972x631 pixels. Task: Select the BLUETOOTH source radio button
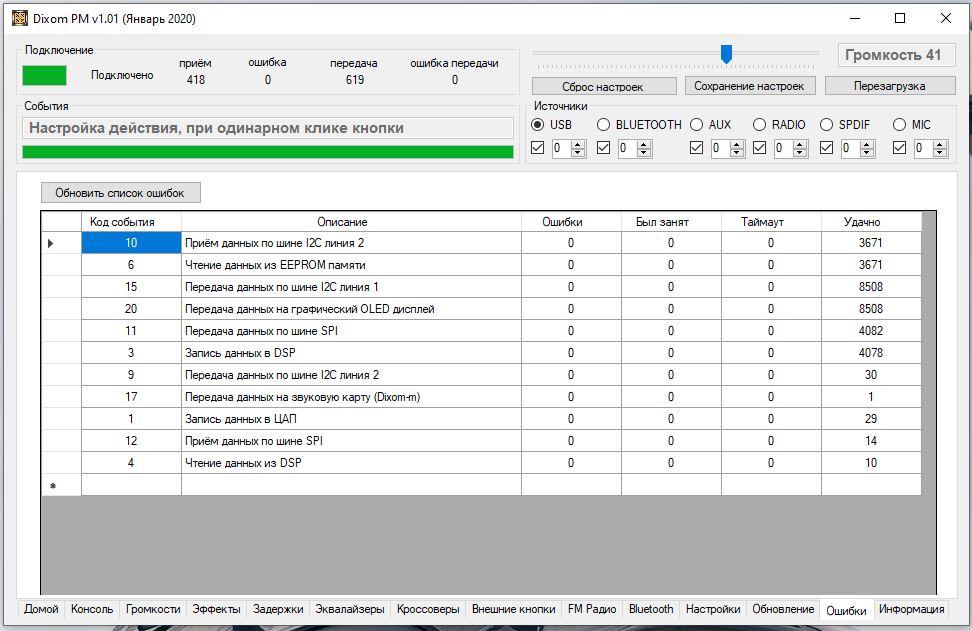coord(603,125)
